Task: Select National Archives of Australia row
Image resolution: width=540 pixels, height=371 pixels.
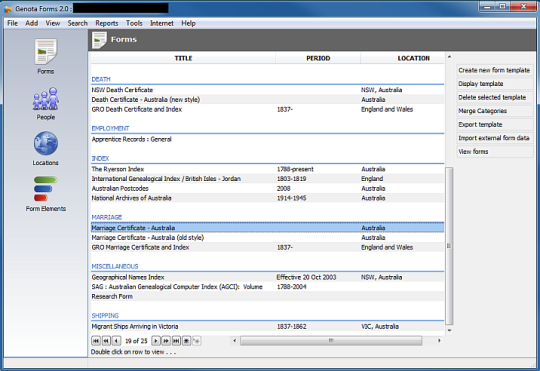Action: pyautogui.click(x=267, y=198)
